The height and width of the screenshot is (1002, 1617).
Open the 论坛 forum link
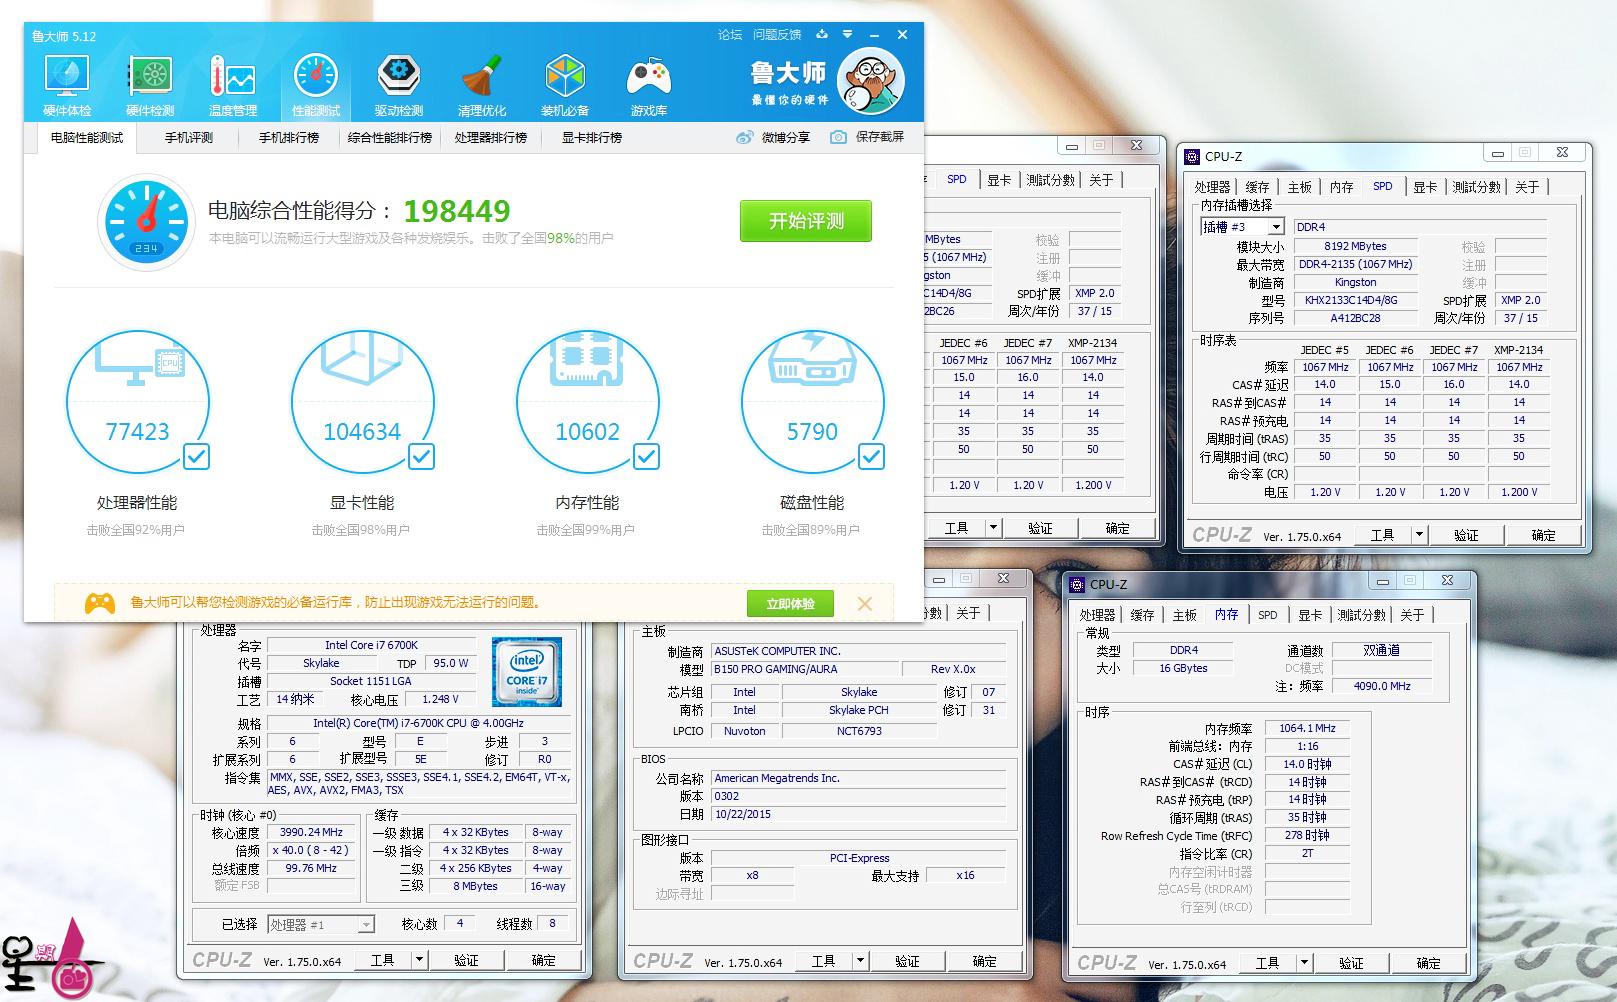coord(730,34)
